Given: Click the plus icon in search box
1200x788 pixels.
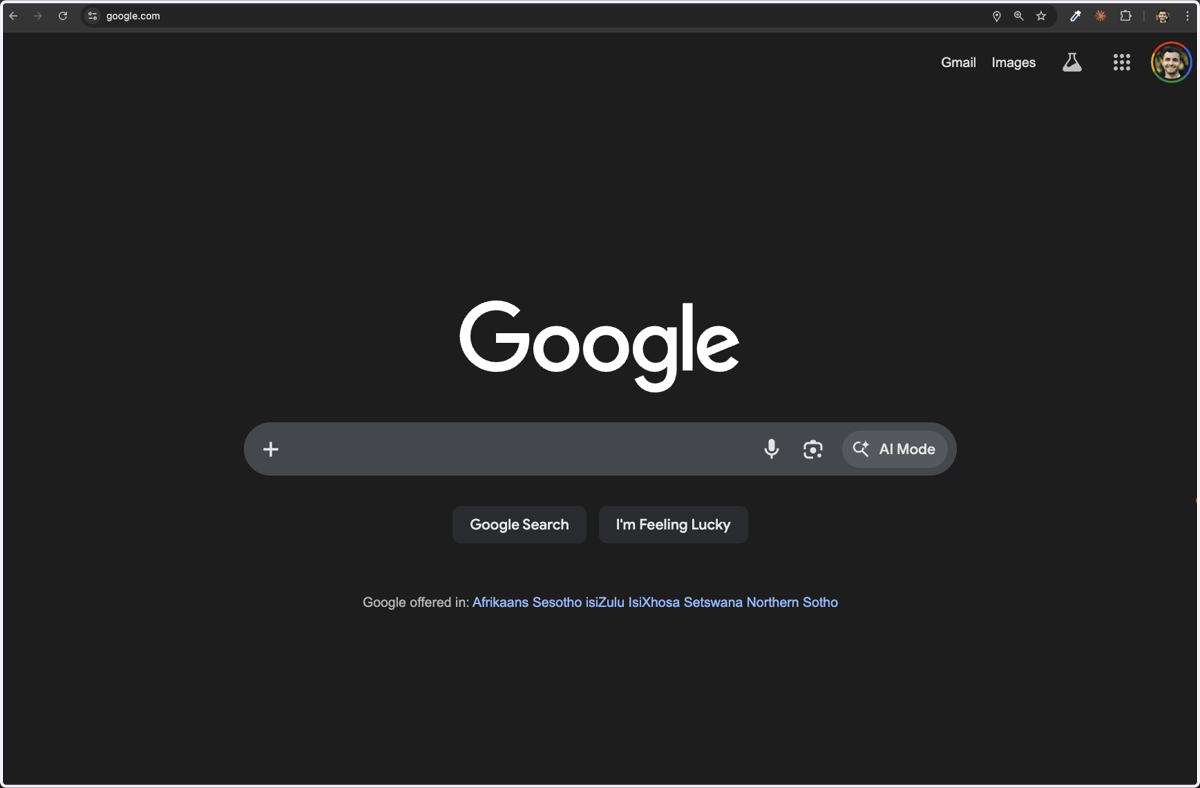Looking at the screenshot, I should click(x=270, y=449).
